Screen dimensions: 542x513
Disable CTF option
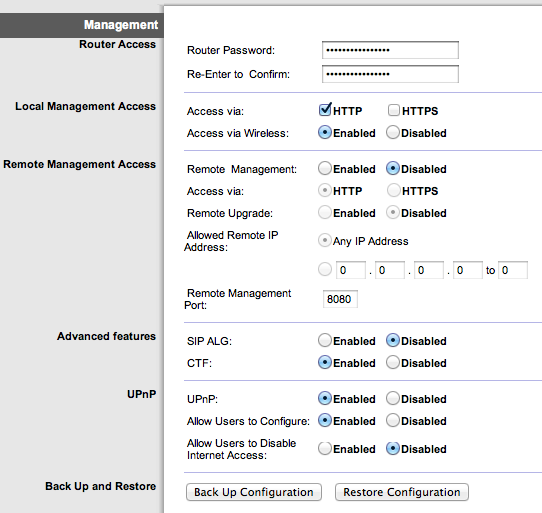[x=393, y=363]
